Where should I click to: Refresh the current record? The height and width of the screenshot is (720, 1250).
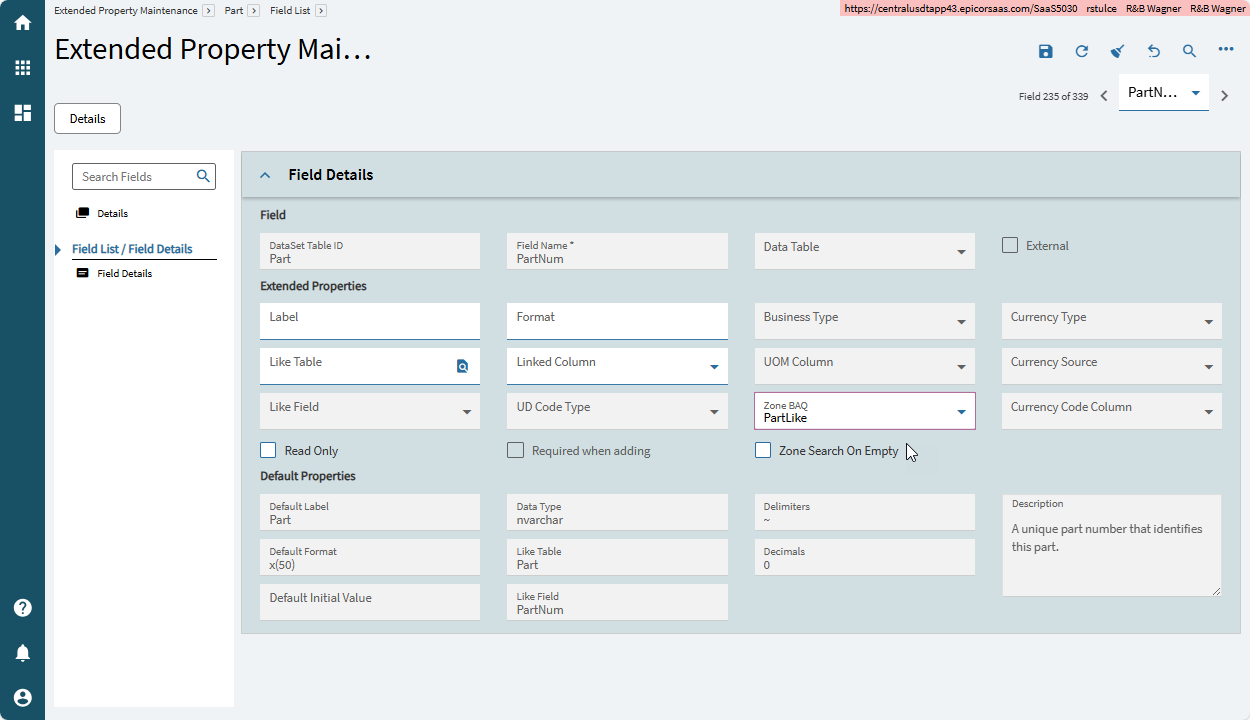(x=1081, y=51)
